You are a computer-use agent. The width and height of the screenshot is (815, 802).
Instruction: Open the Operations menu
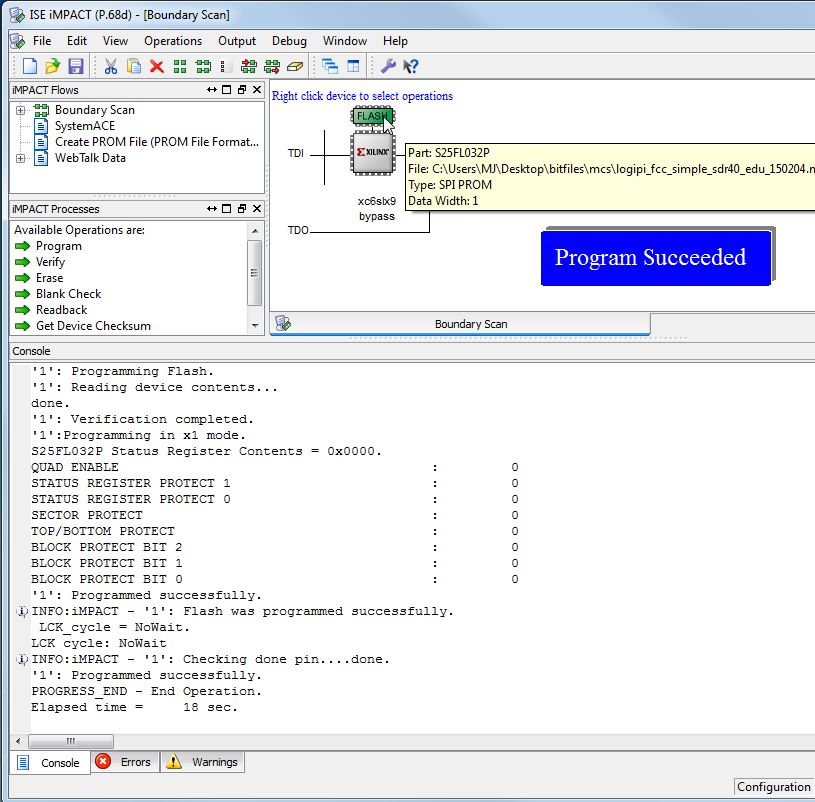172,41
